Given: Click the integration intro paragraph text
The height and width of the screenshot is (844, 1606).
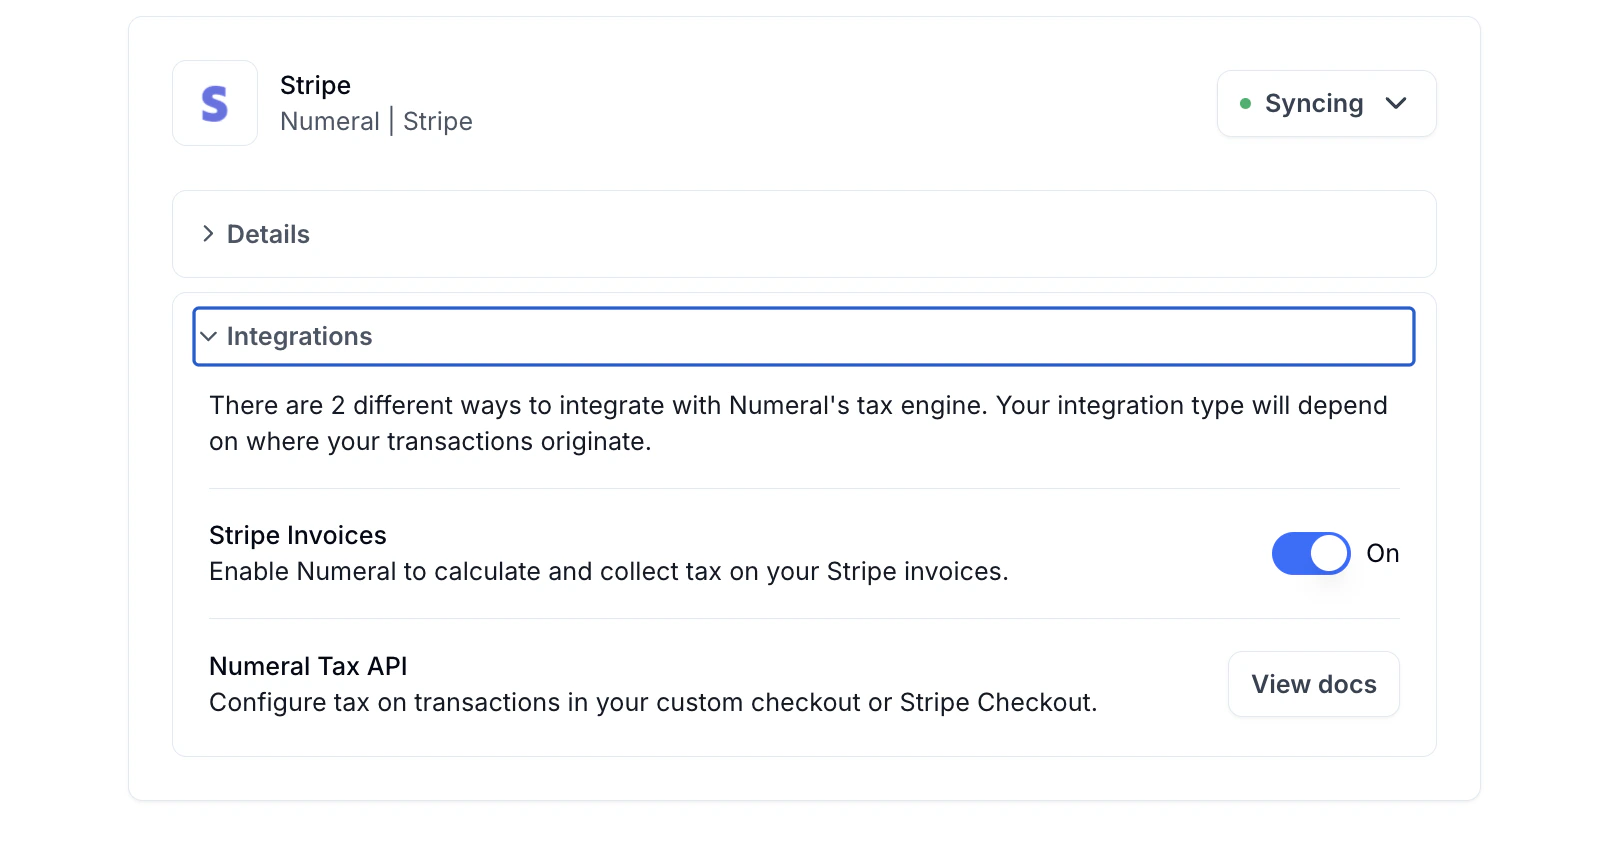Looking at the screenshot, I should (x=798, y=423).
